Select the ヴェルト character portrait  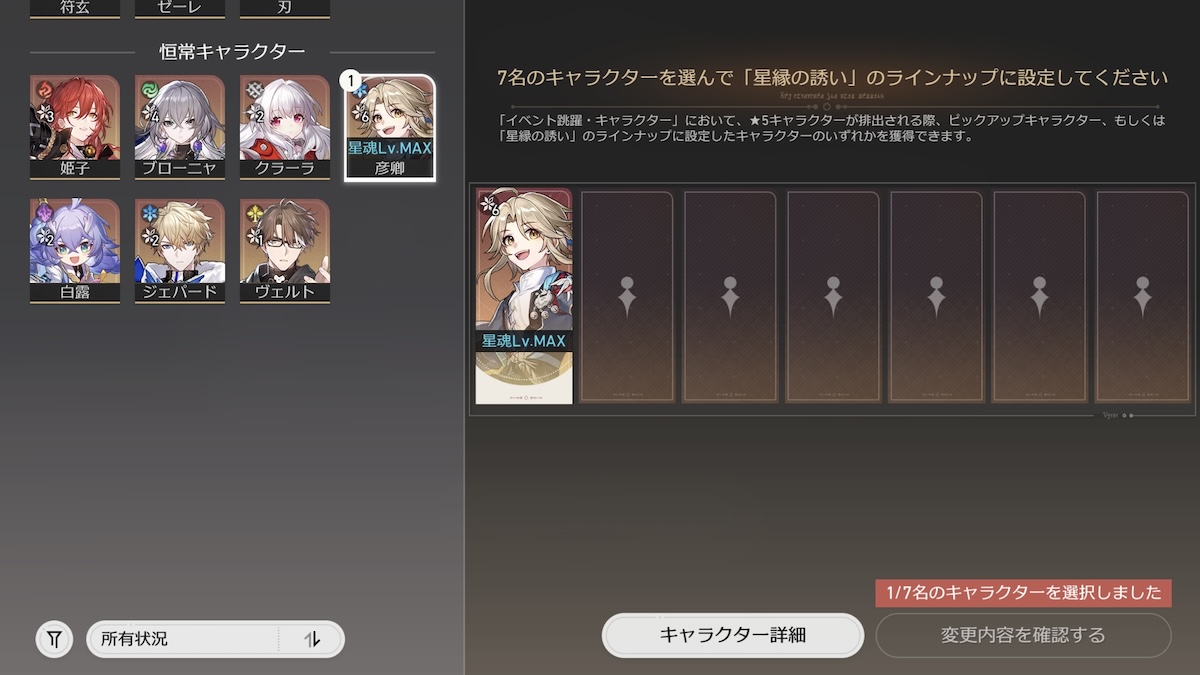(285, 251)
